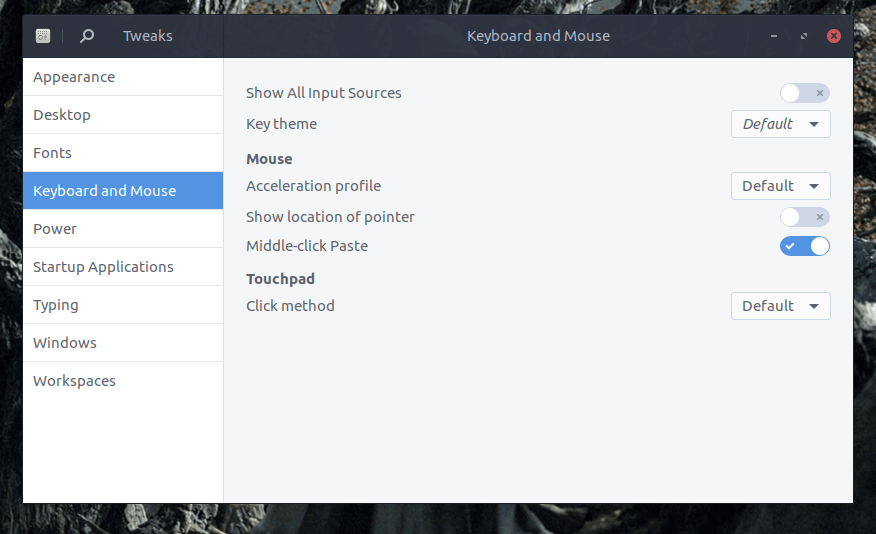Go to Workspaces settings
The height and width of the screenshot is (534, 876).
(123, 381)
